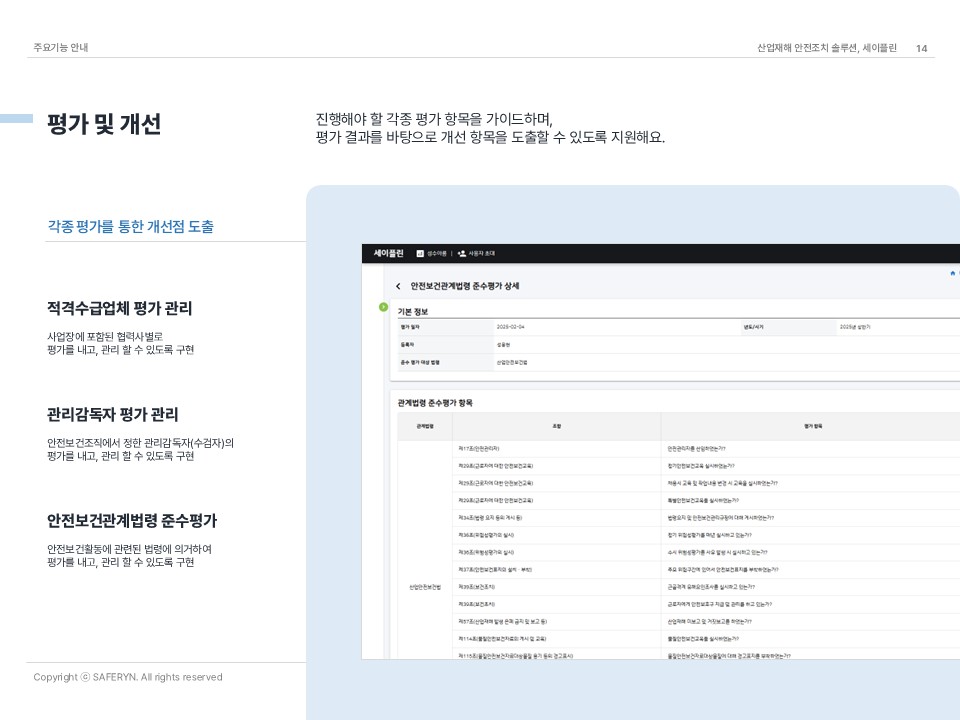Click the 세이플린 logo in the app header

(388, 254)
